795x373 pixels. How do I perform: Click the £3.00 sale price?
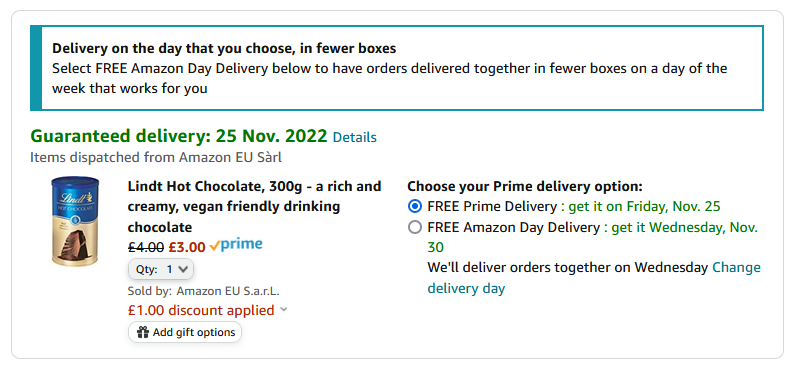(x=187, y=247)
